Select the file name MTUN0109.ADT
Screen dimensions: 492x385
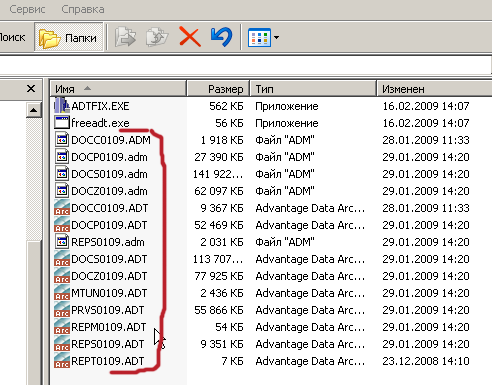pyautogui.click(x=109, y=293)
